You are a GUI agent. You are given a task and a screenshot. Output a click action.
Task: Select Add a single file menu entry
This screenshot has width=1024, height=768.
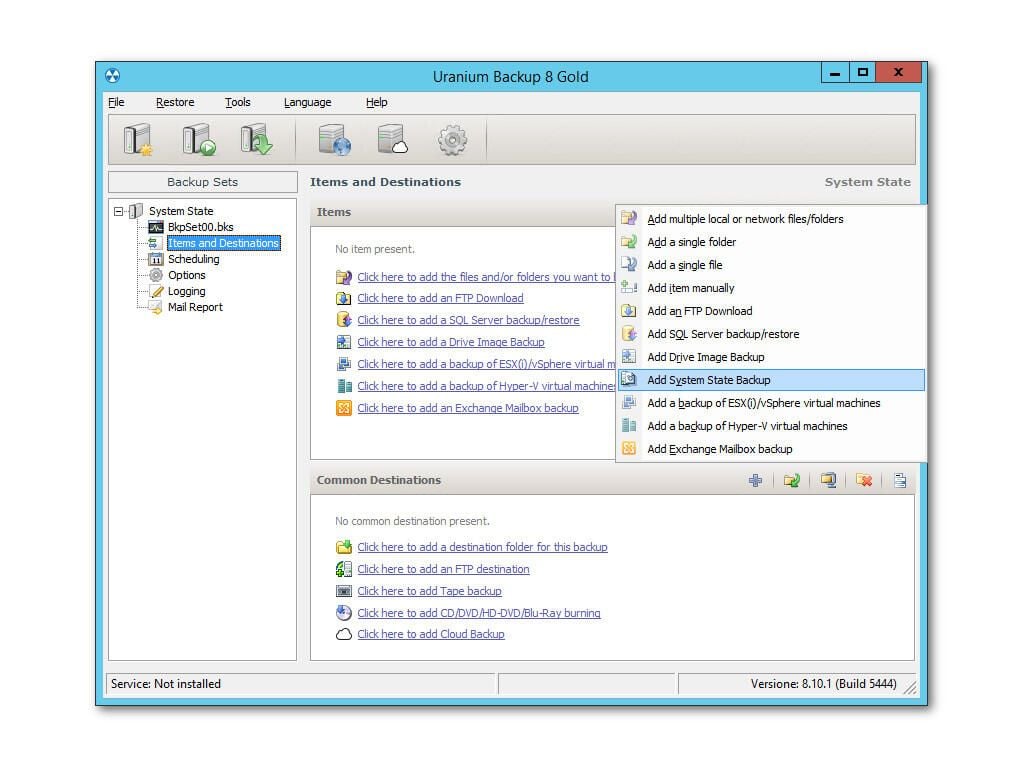click(771, 264)
